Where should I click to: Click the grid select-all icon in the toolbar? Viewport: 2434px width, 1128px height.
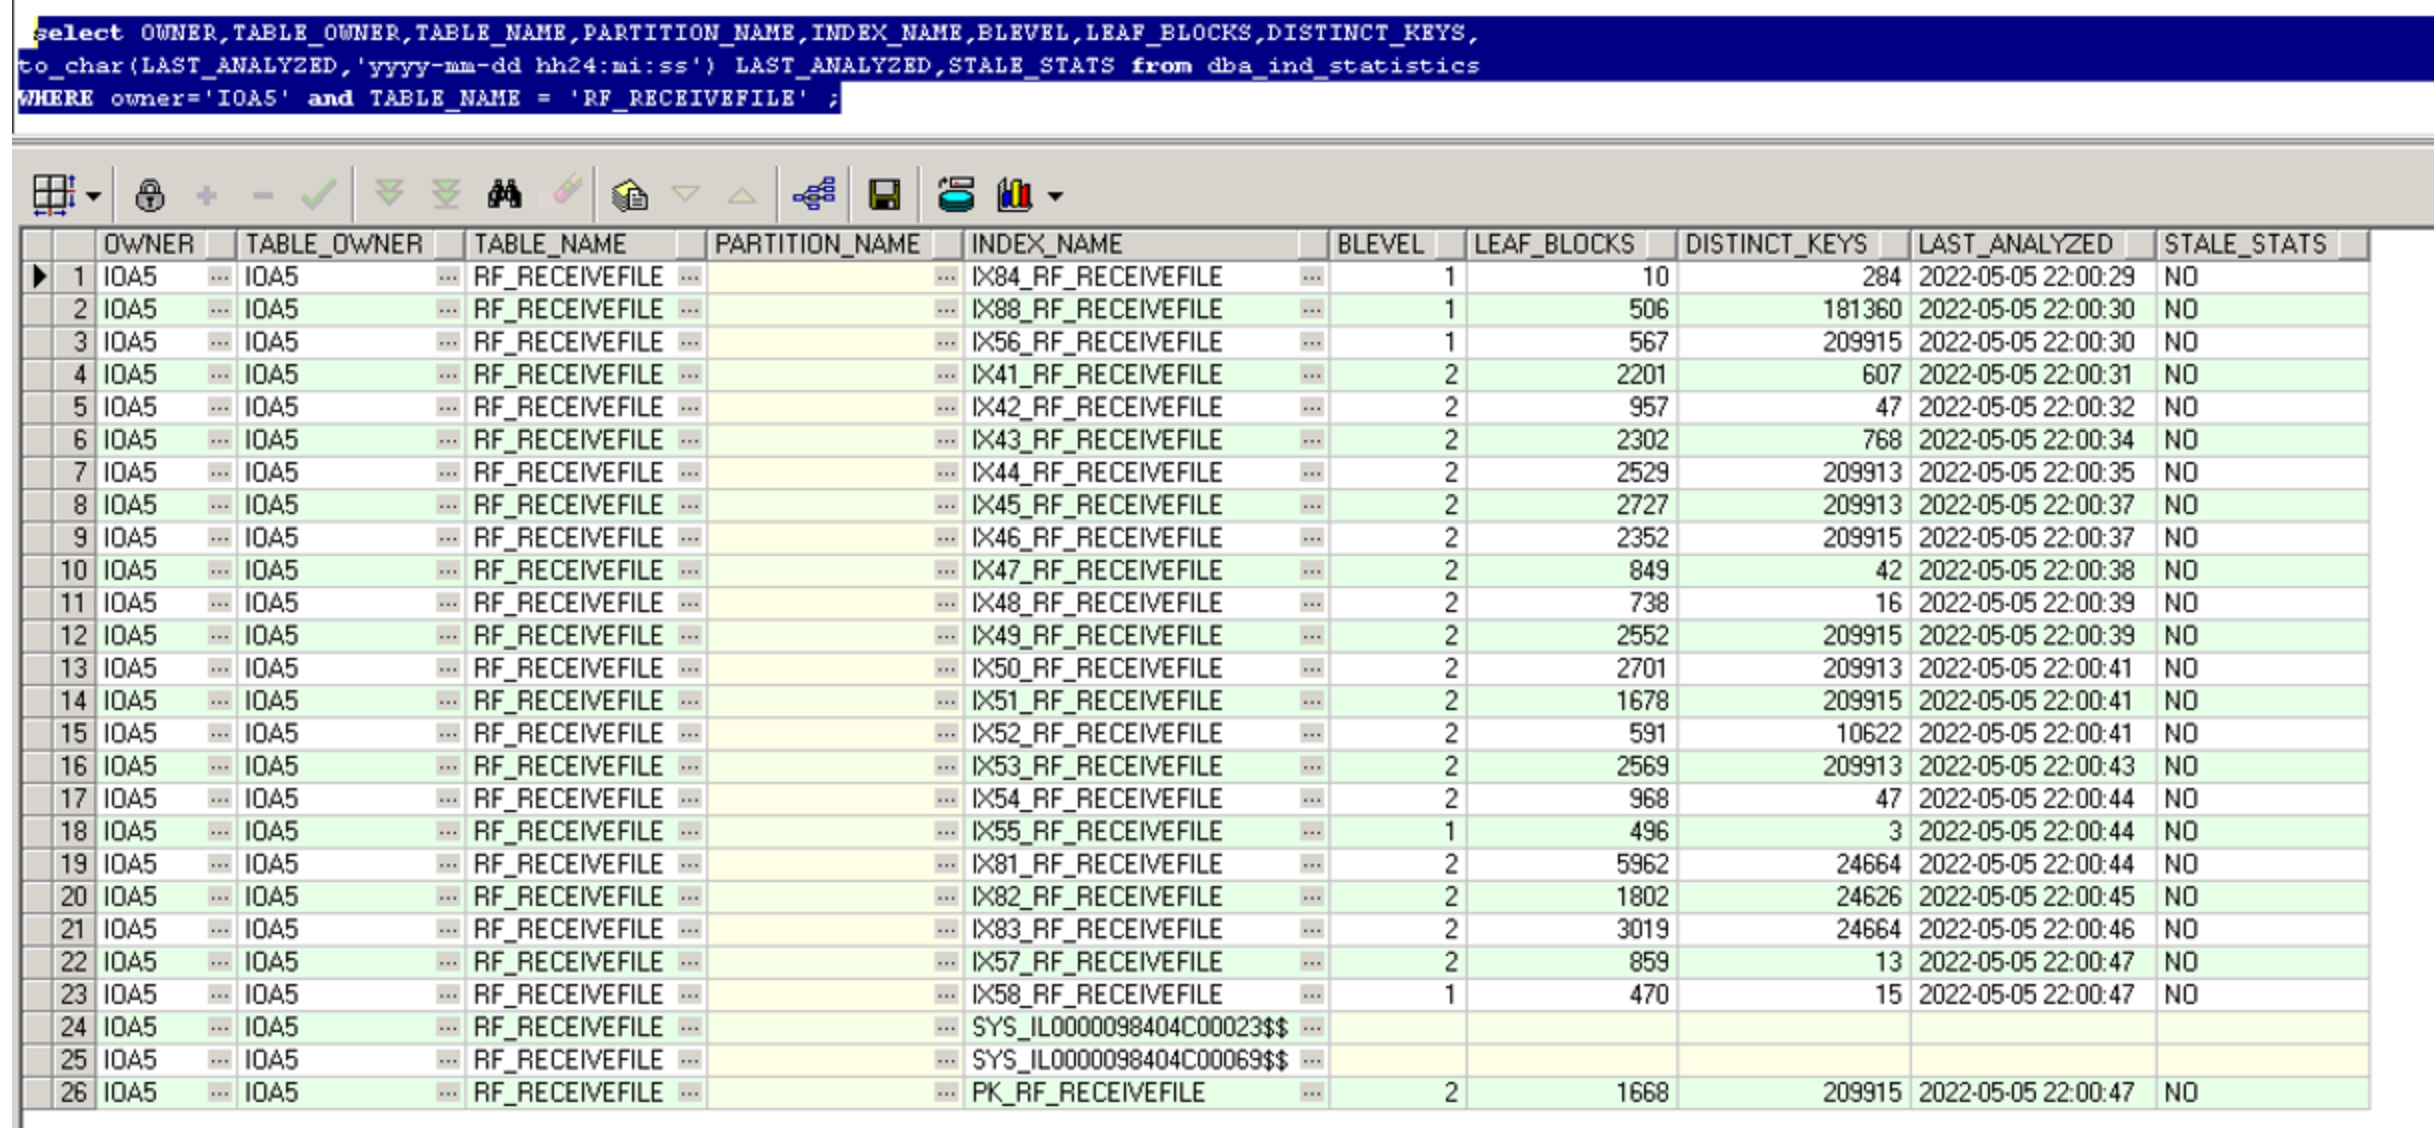tap(52, 194)
